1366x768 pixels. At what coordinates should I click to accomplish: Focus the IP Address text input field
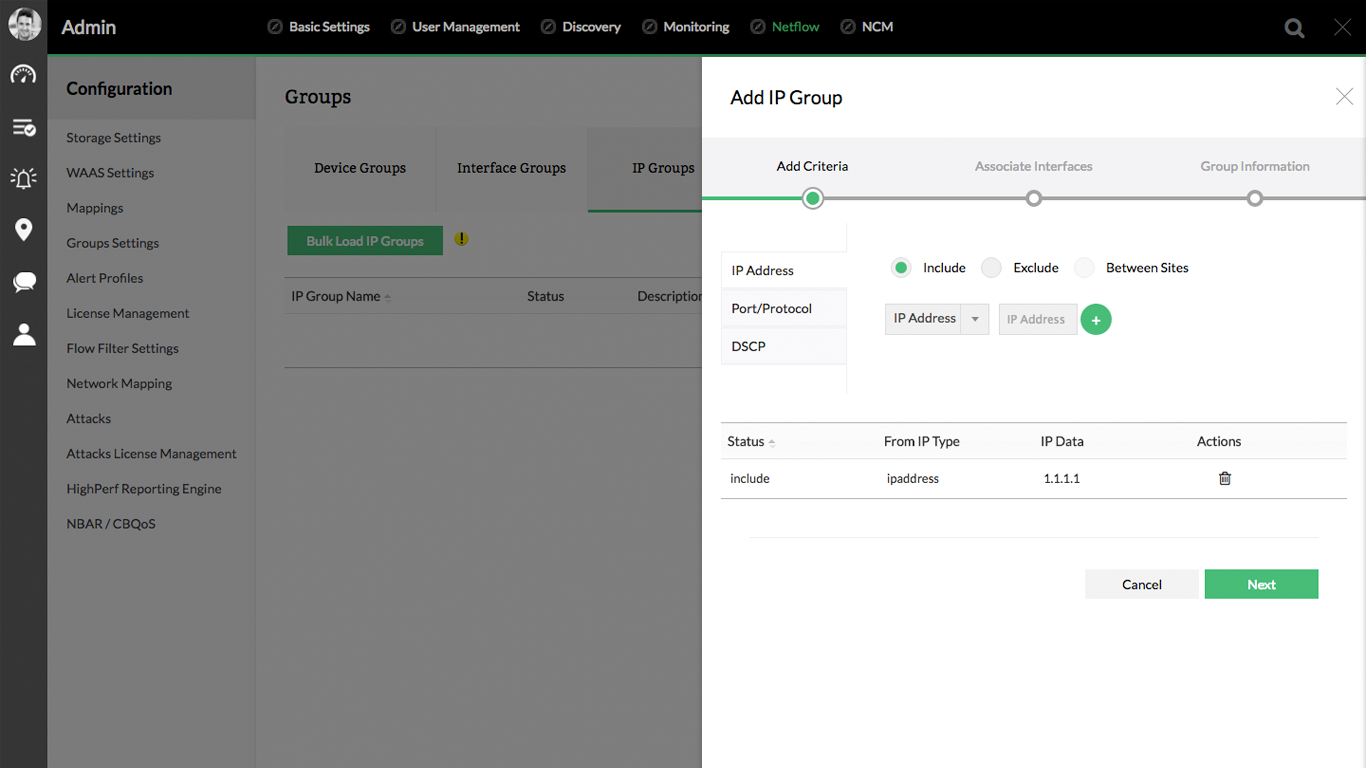(x=1037, y=320)
